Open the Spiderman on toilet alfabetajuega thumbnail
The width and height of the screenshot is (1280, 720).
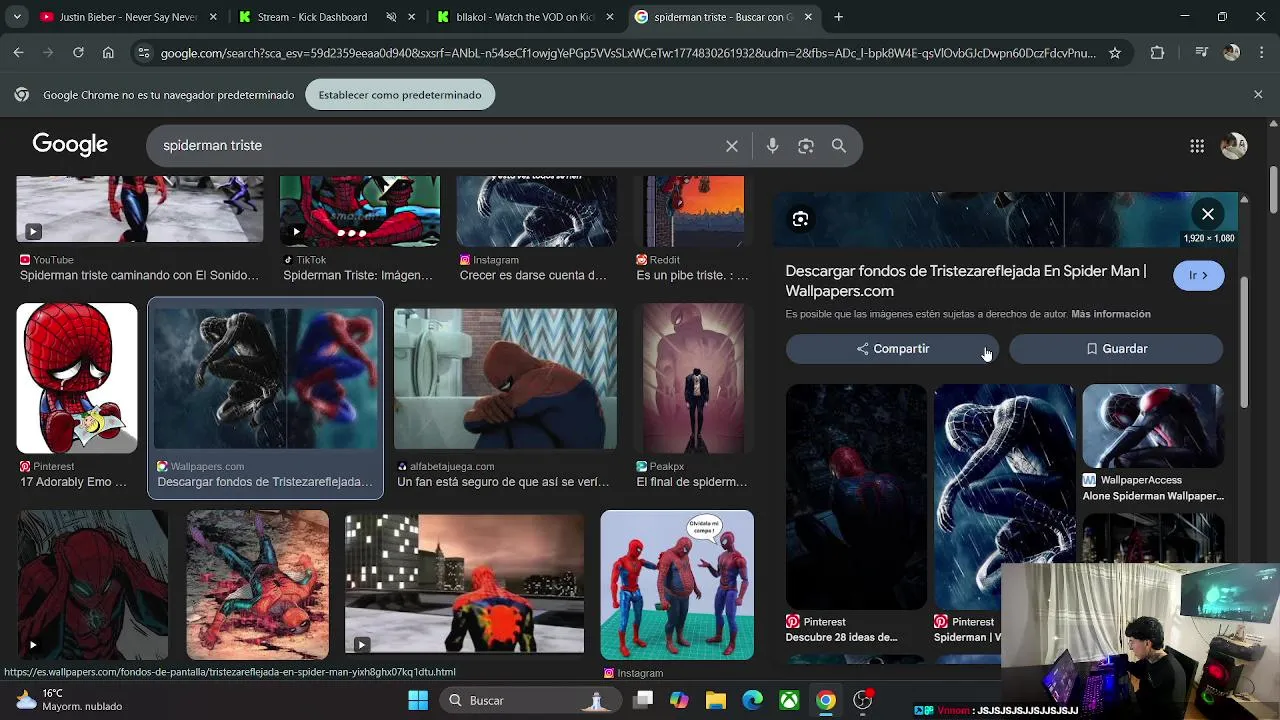[505, 378]
